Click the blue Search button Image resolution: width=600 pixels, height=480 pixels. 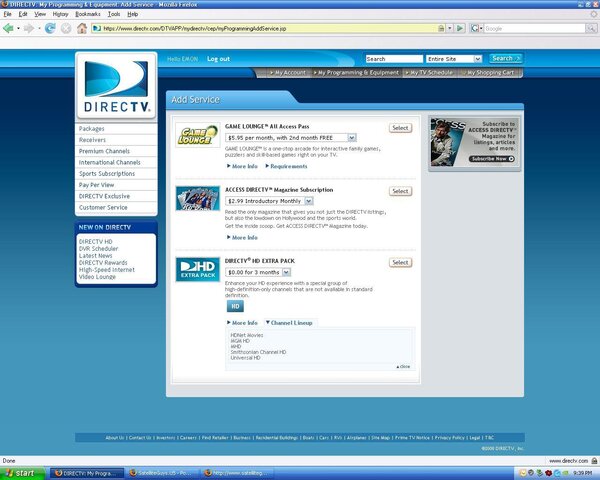coord(506,59)
